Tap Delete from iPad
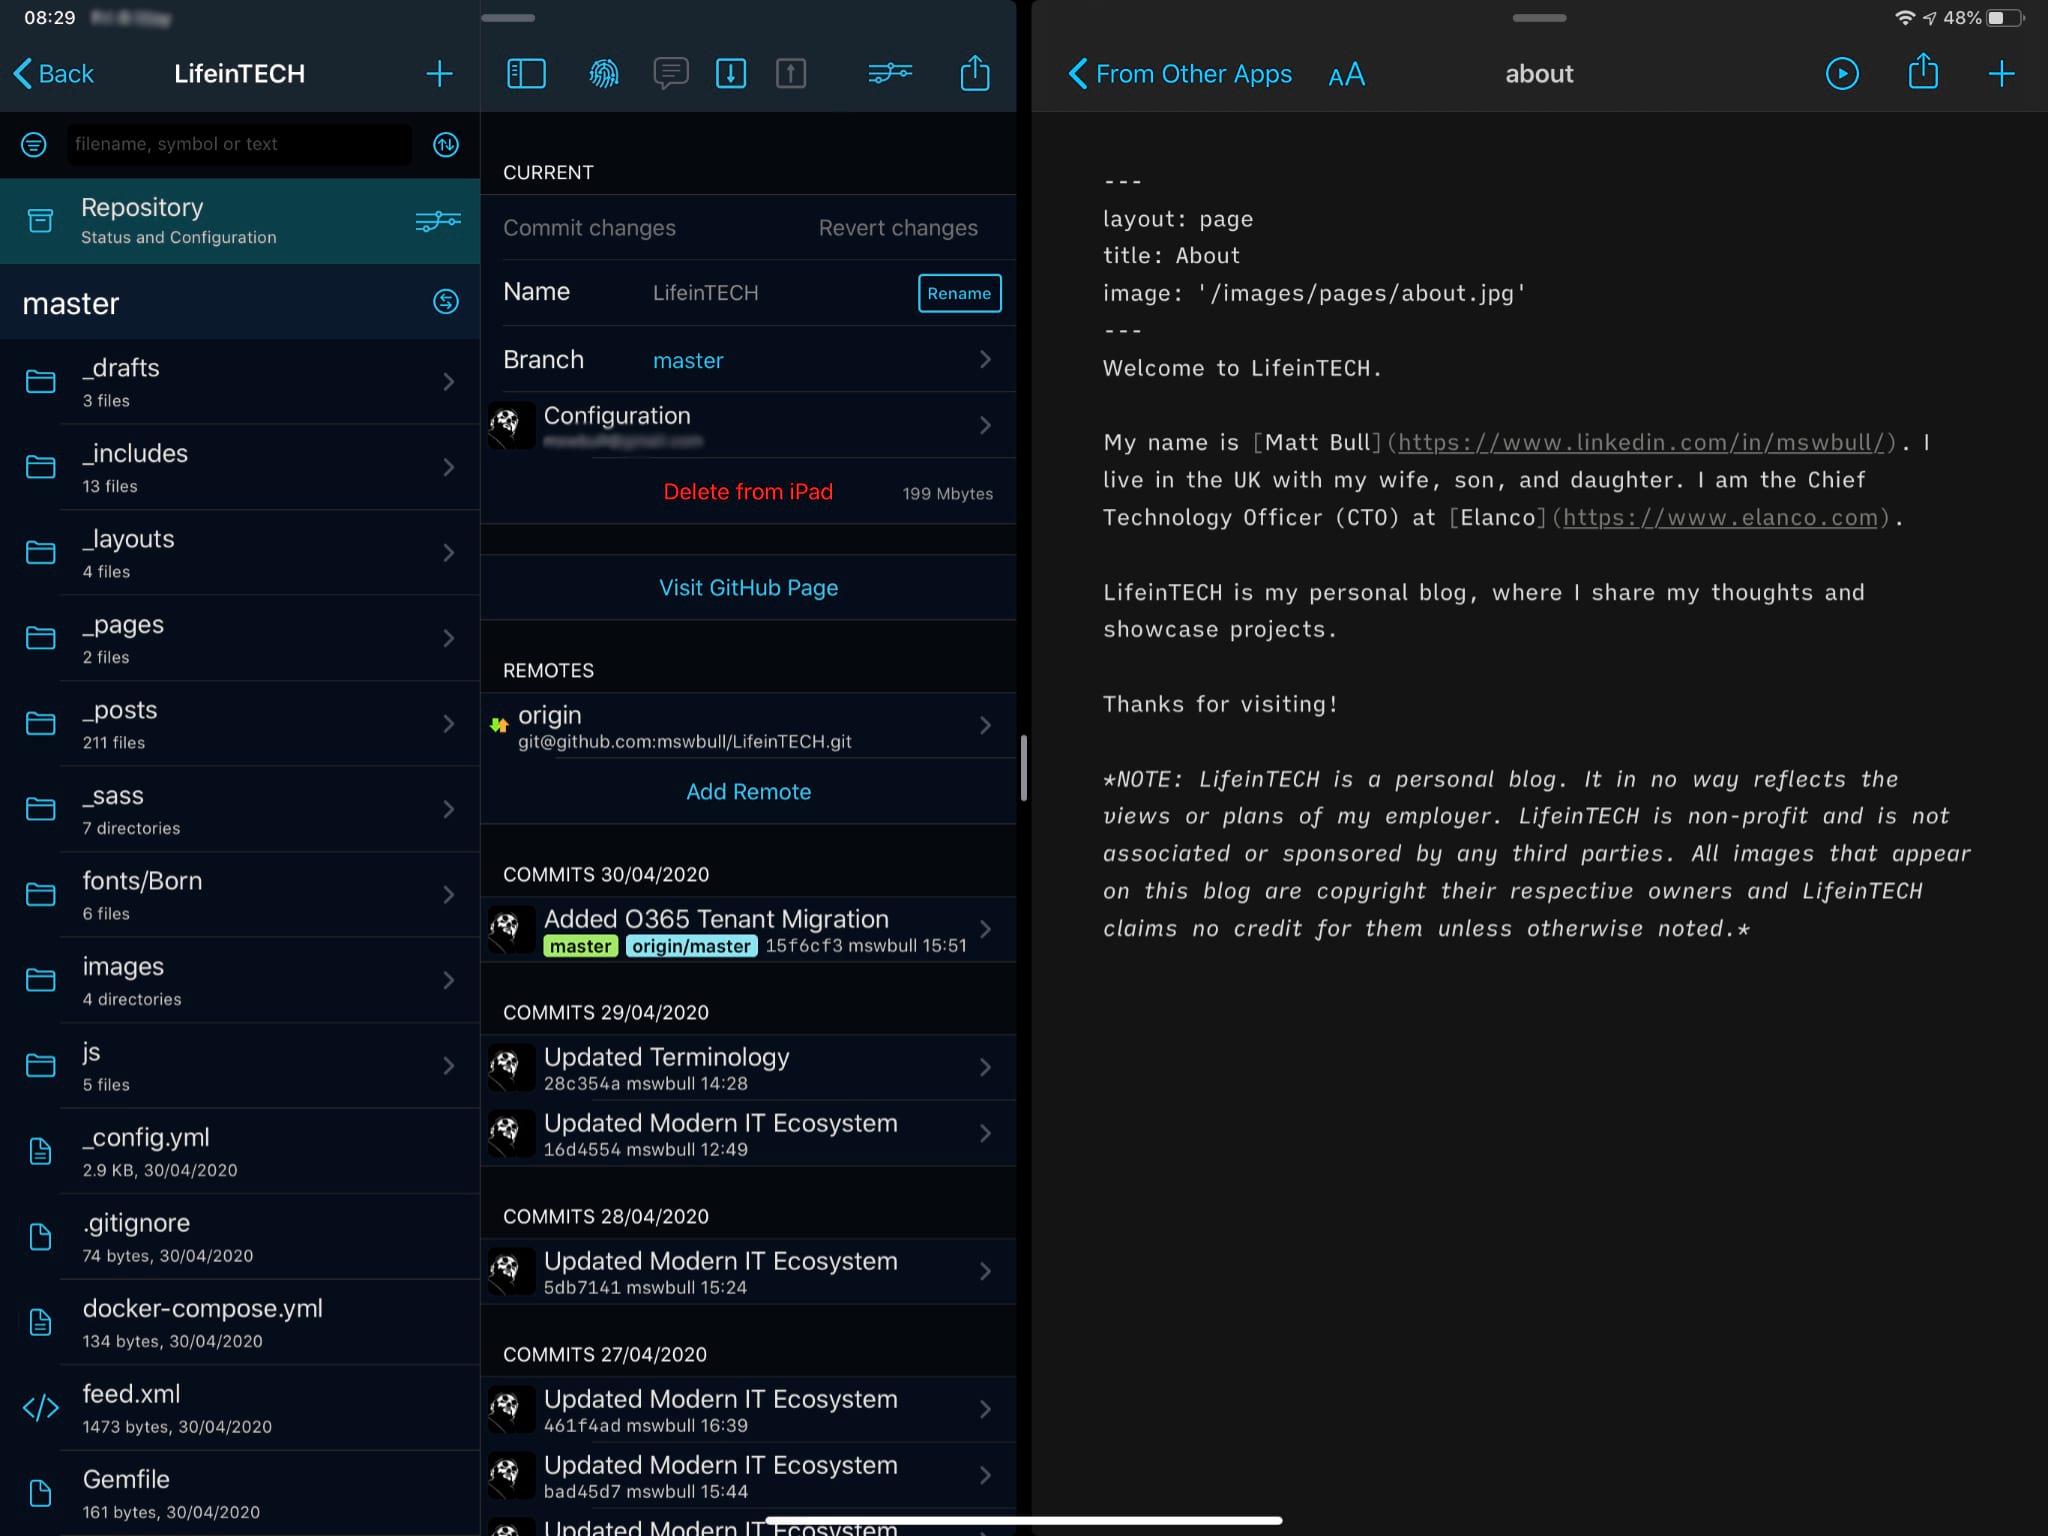Screen dimensions: 2048x1536 point(748,492)
